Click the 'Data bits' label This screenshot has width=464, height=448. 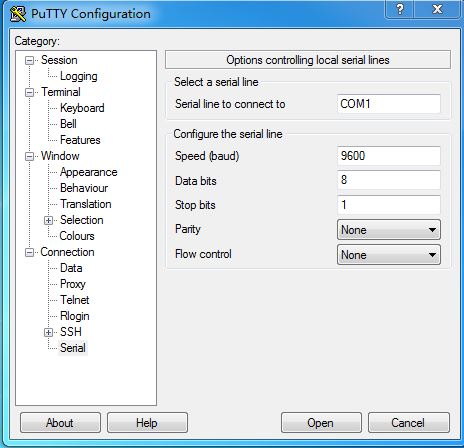tap(196, 181)
